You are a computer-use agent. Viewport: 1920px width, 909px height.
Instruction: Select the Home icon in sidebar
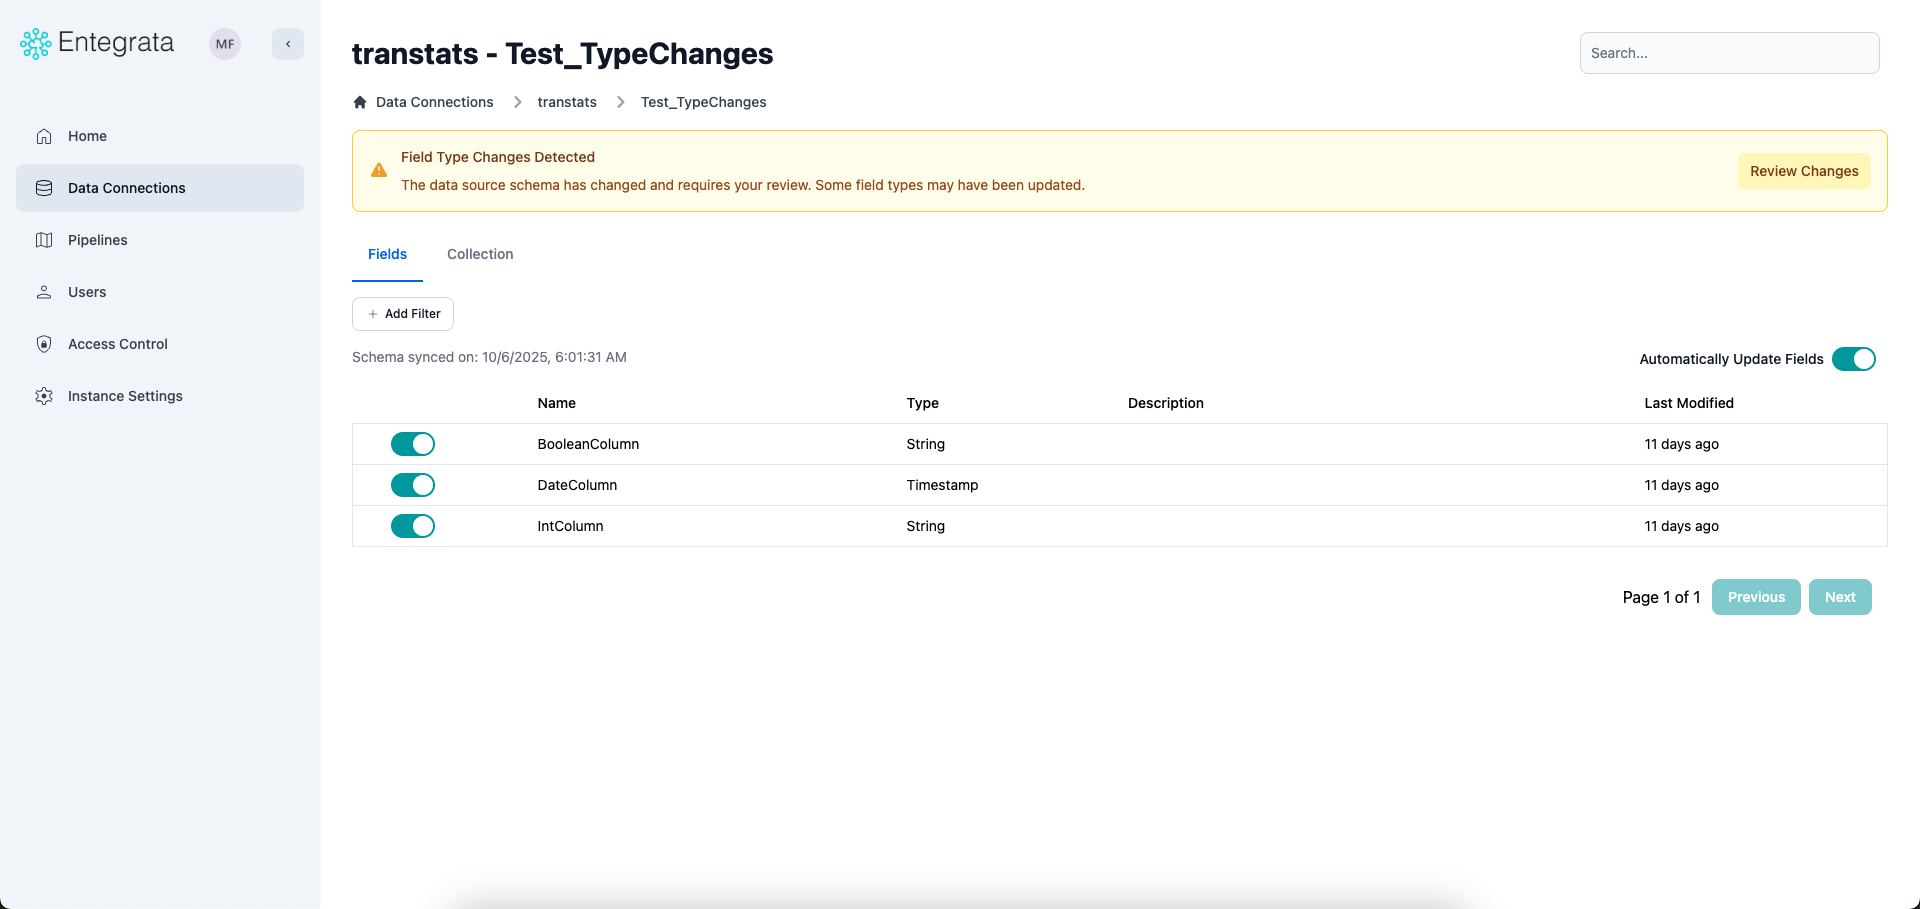tap(44, 135)
